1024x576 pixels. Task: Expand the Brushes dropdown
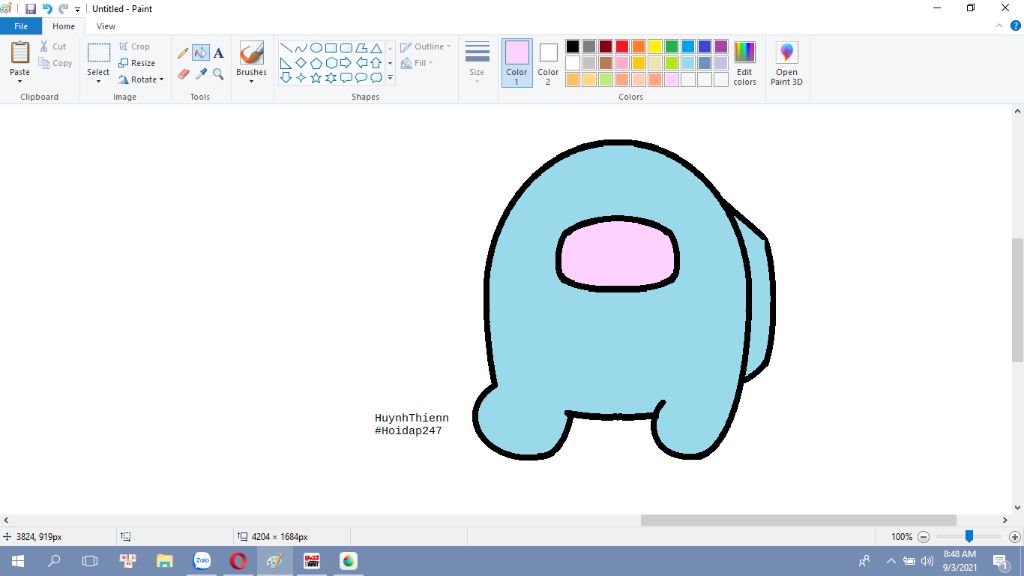click(x=251, y=80)
